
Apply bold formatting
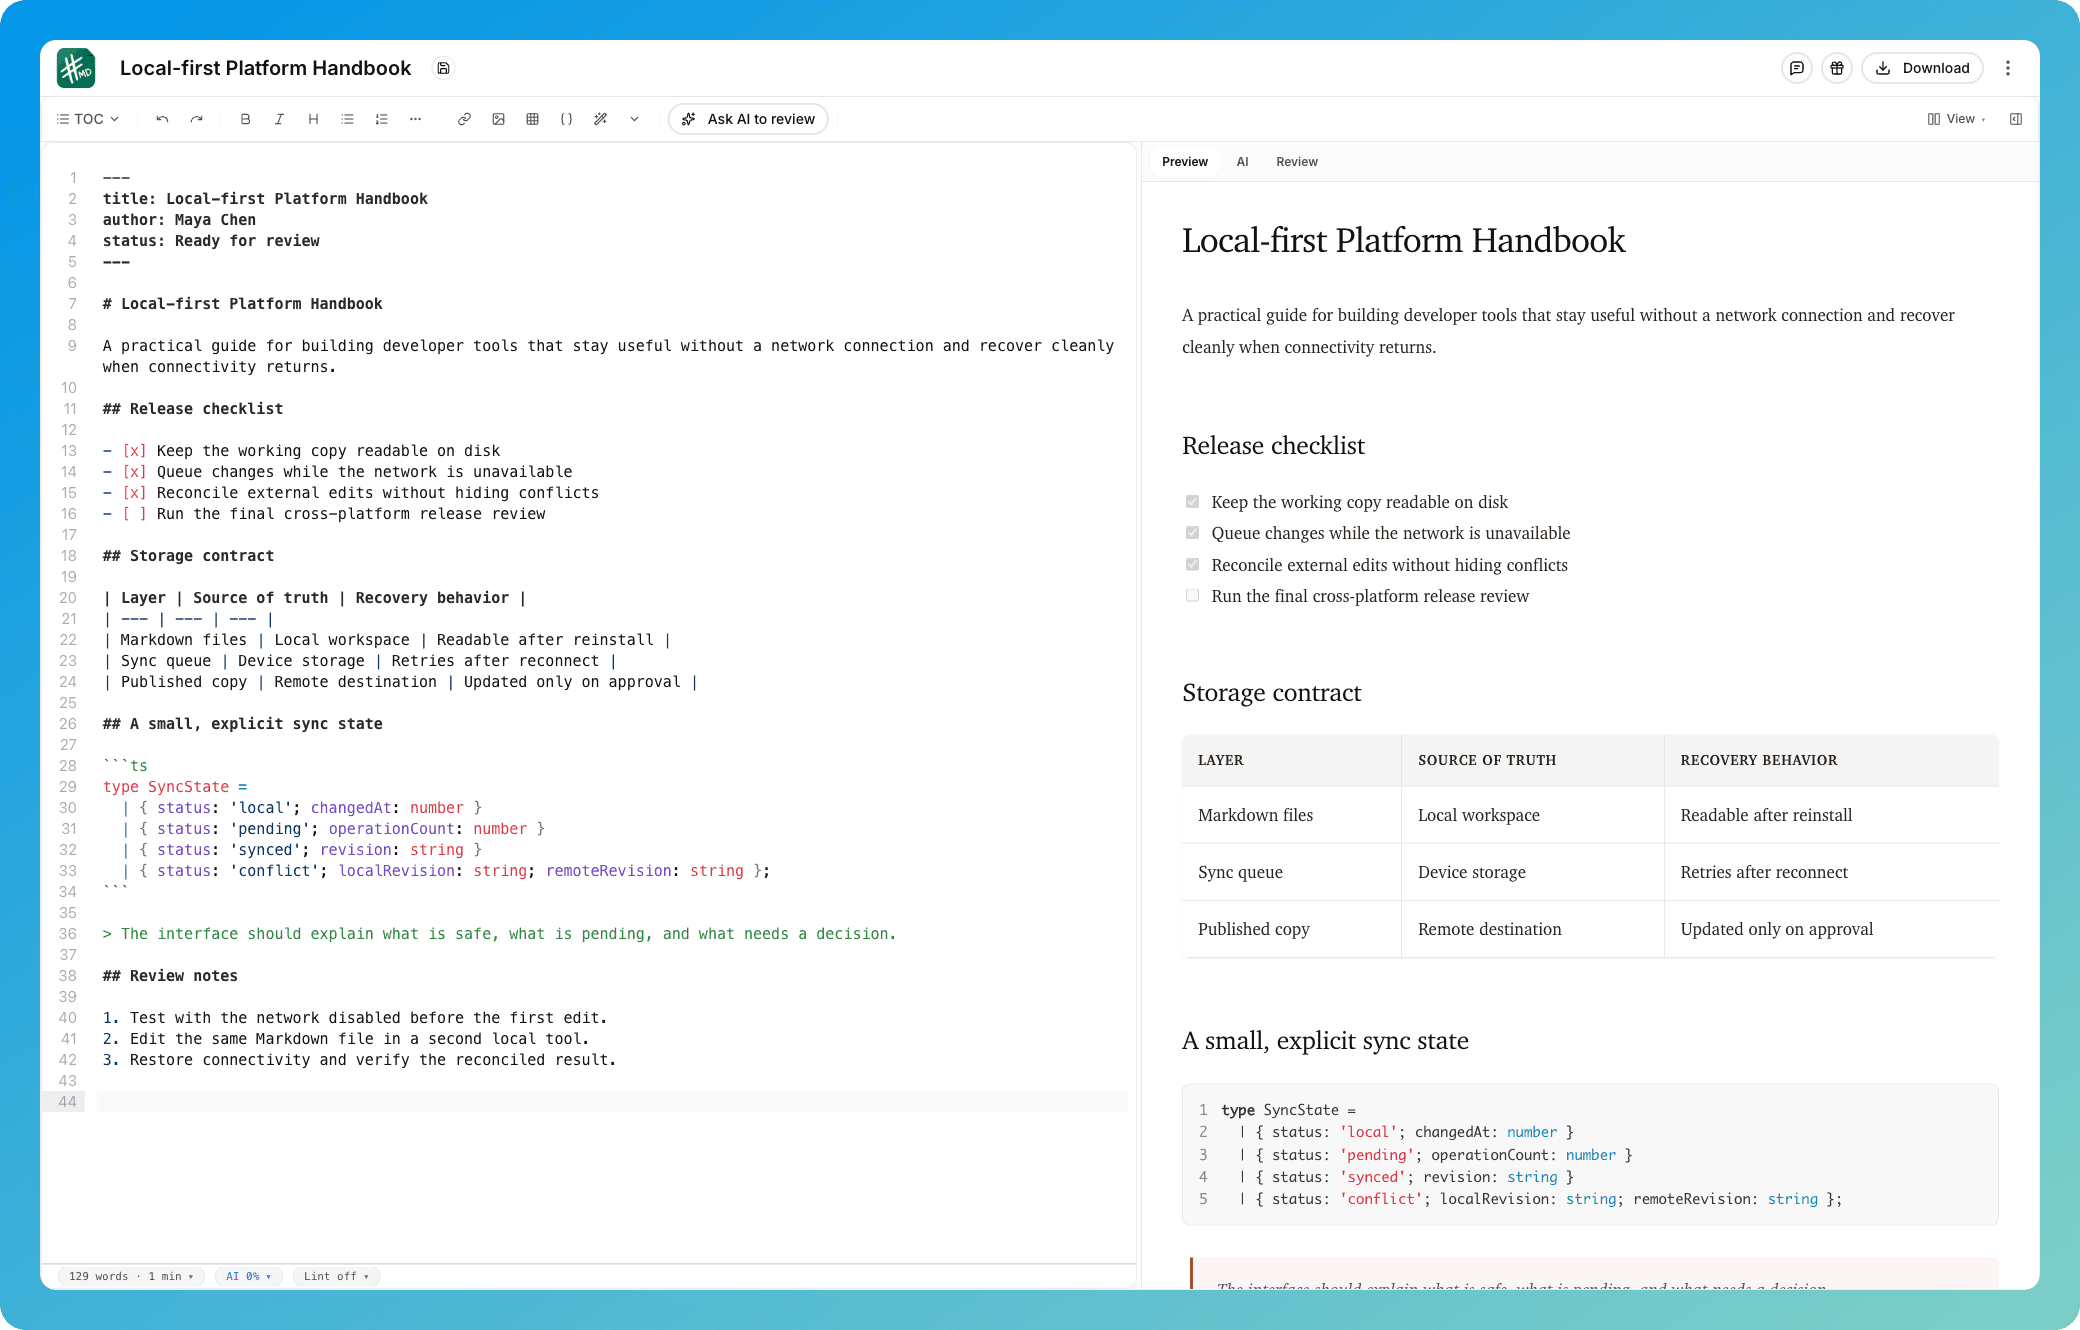click(x=245, y=119)
